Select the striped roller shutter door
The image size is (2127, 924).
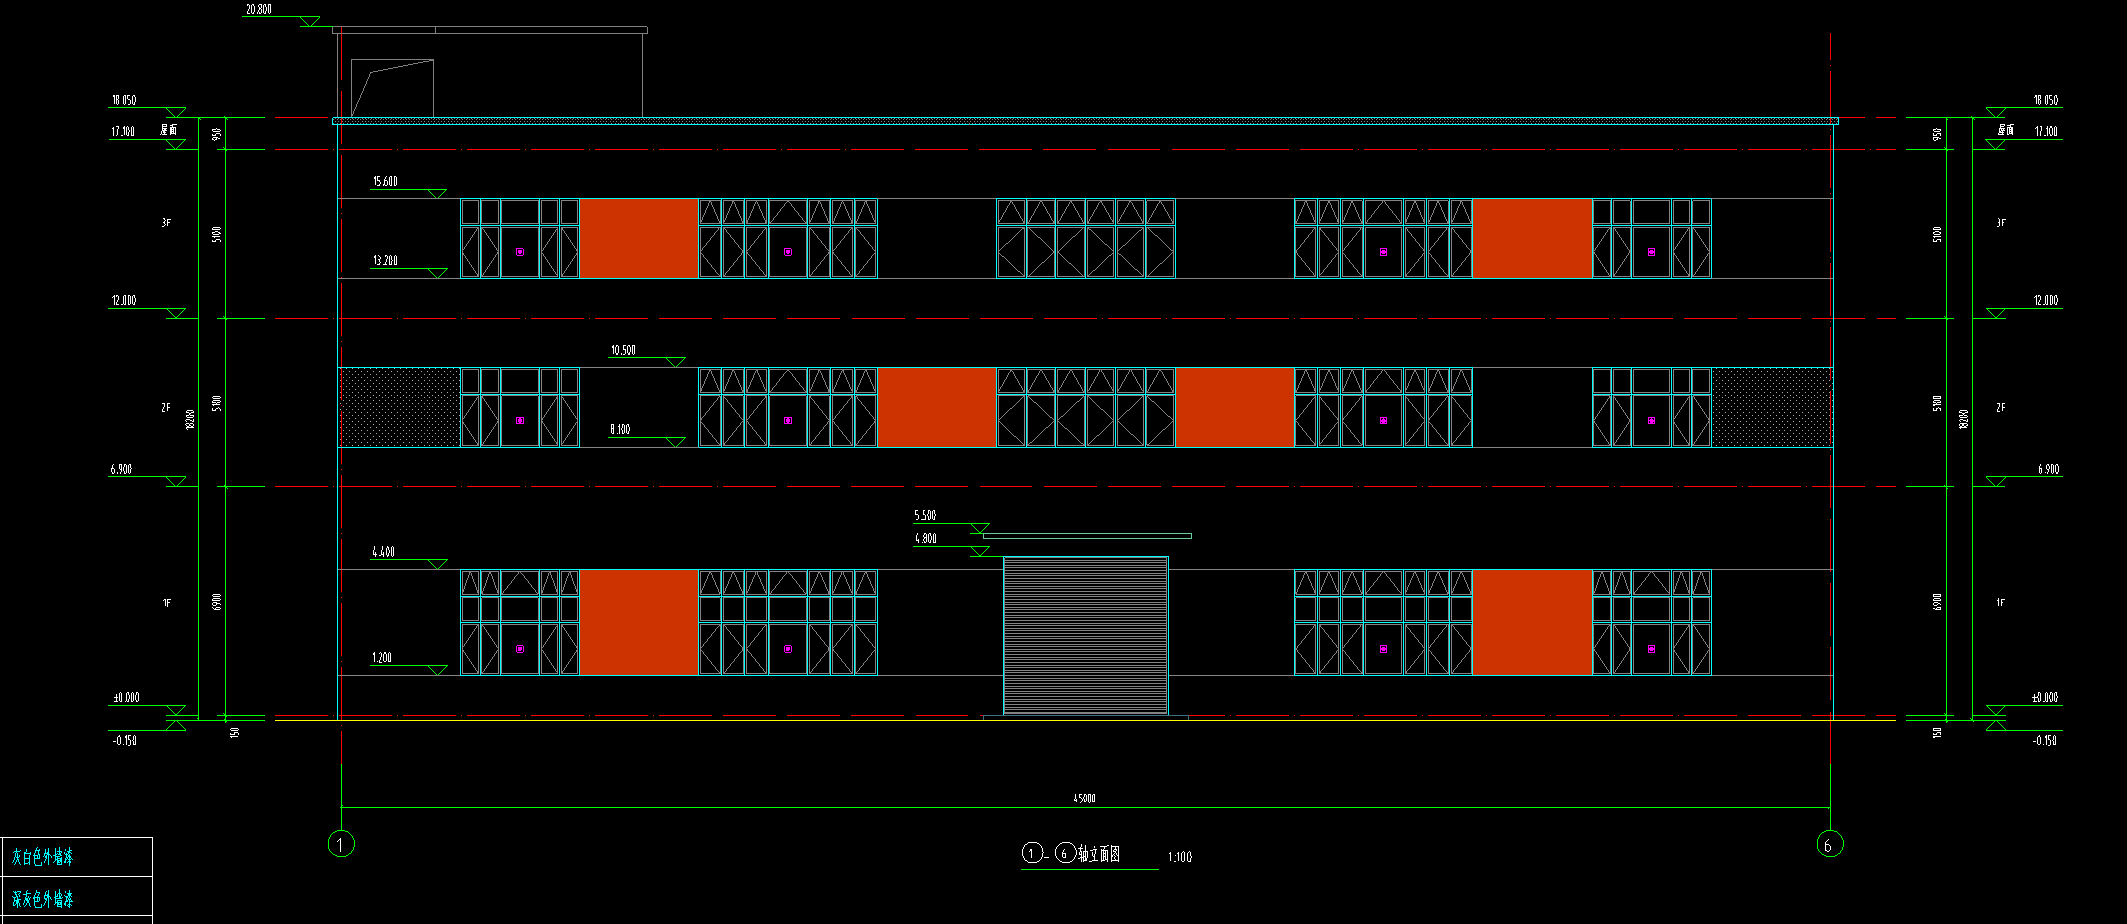pos(1085,636)
